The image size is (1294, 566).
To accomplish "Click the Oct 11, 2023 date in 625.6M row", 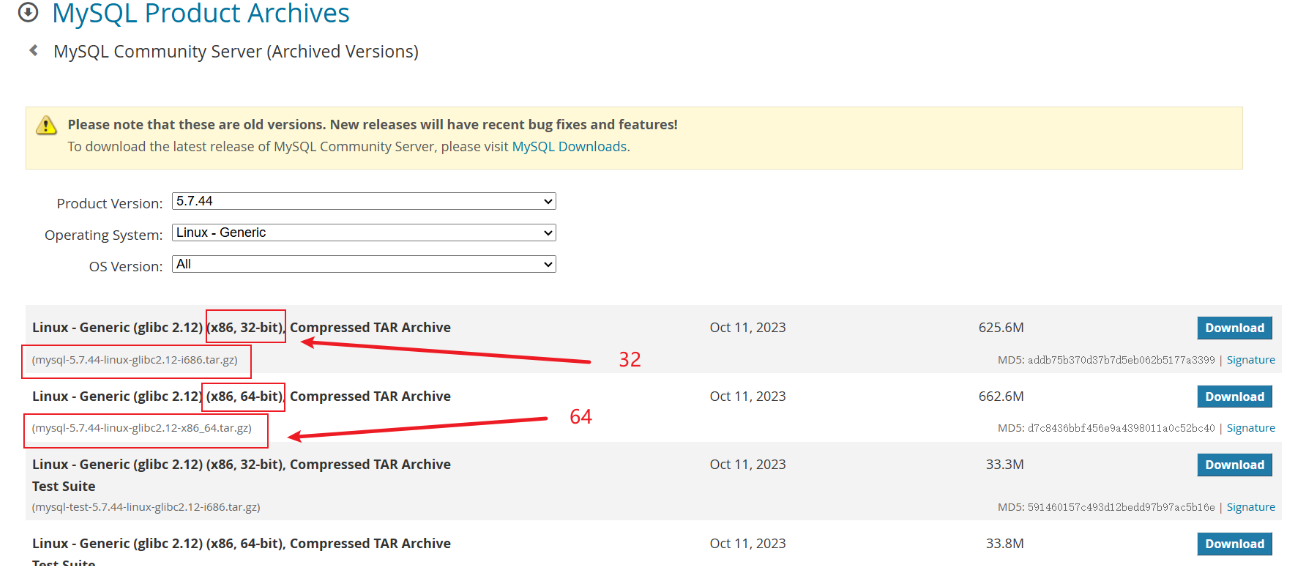I will point(748,327).
